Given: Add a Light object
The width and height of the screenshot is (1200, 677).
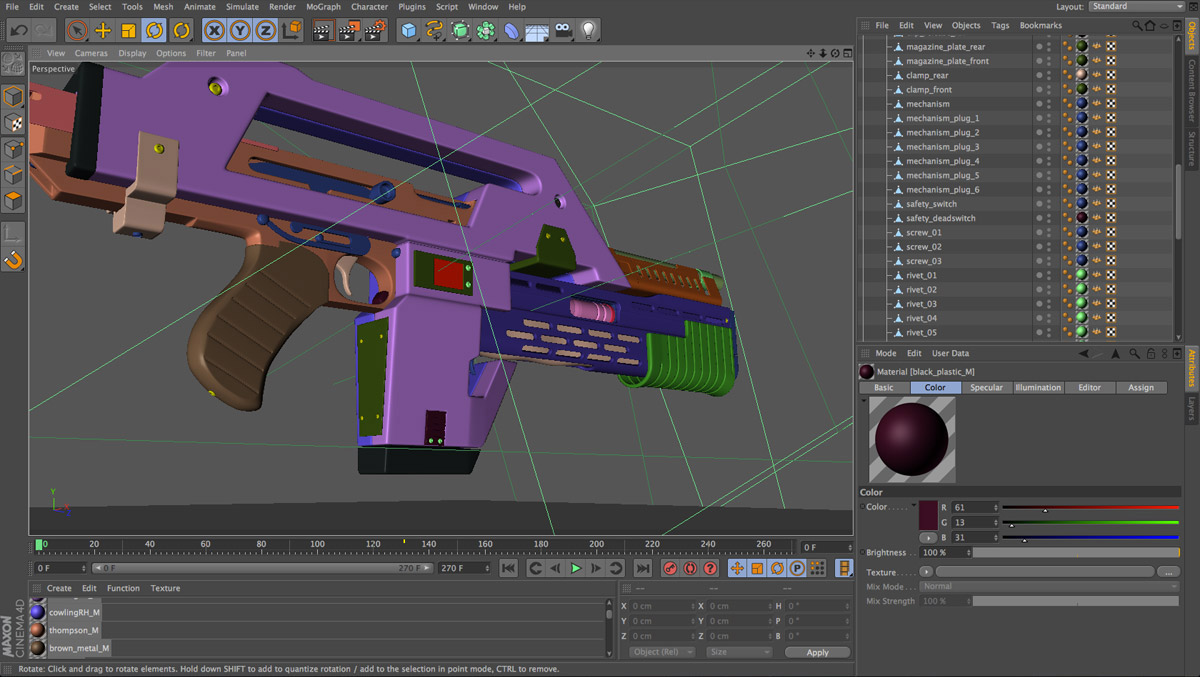Looking at the screenshot, I should click(x=589, y=31).
